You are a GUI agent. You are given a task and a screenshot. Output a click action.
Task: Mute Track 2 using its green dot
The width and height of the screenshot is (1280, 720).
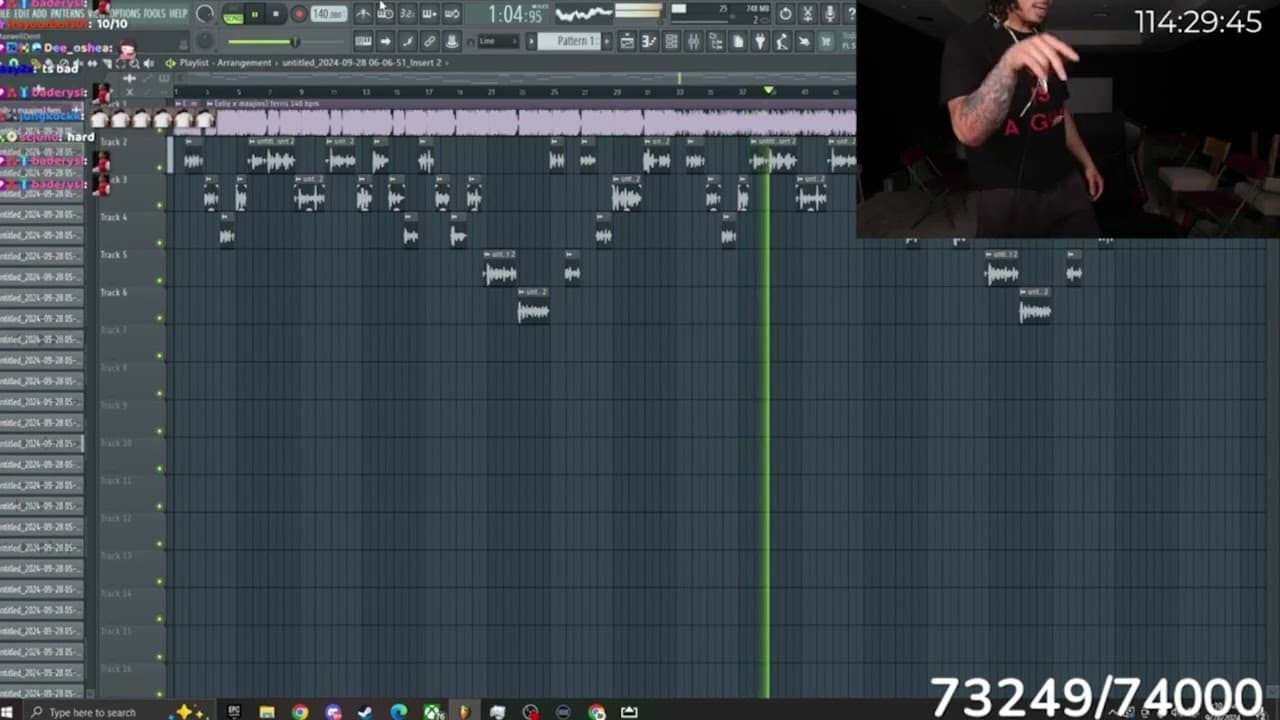(160, 168)
